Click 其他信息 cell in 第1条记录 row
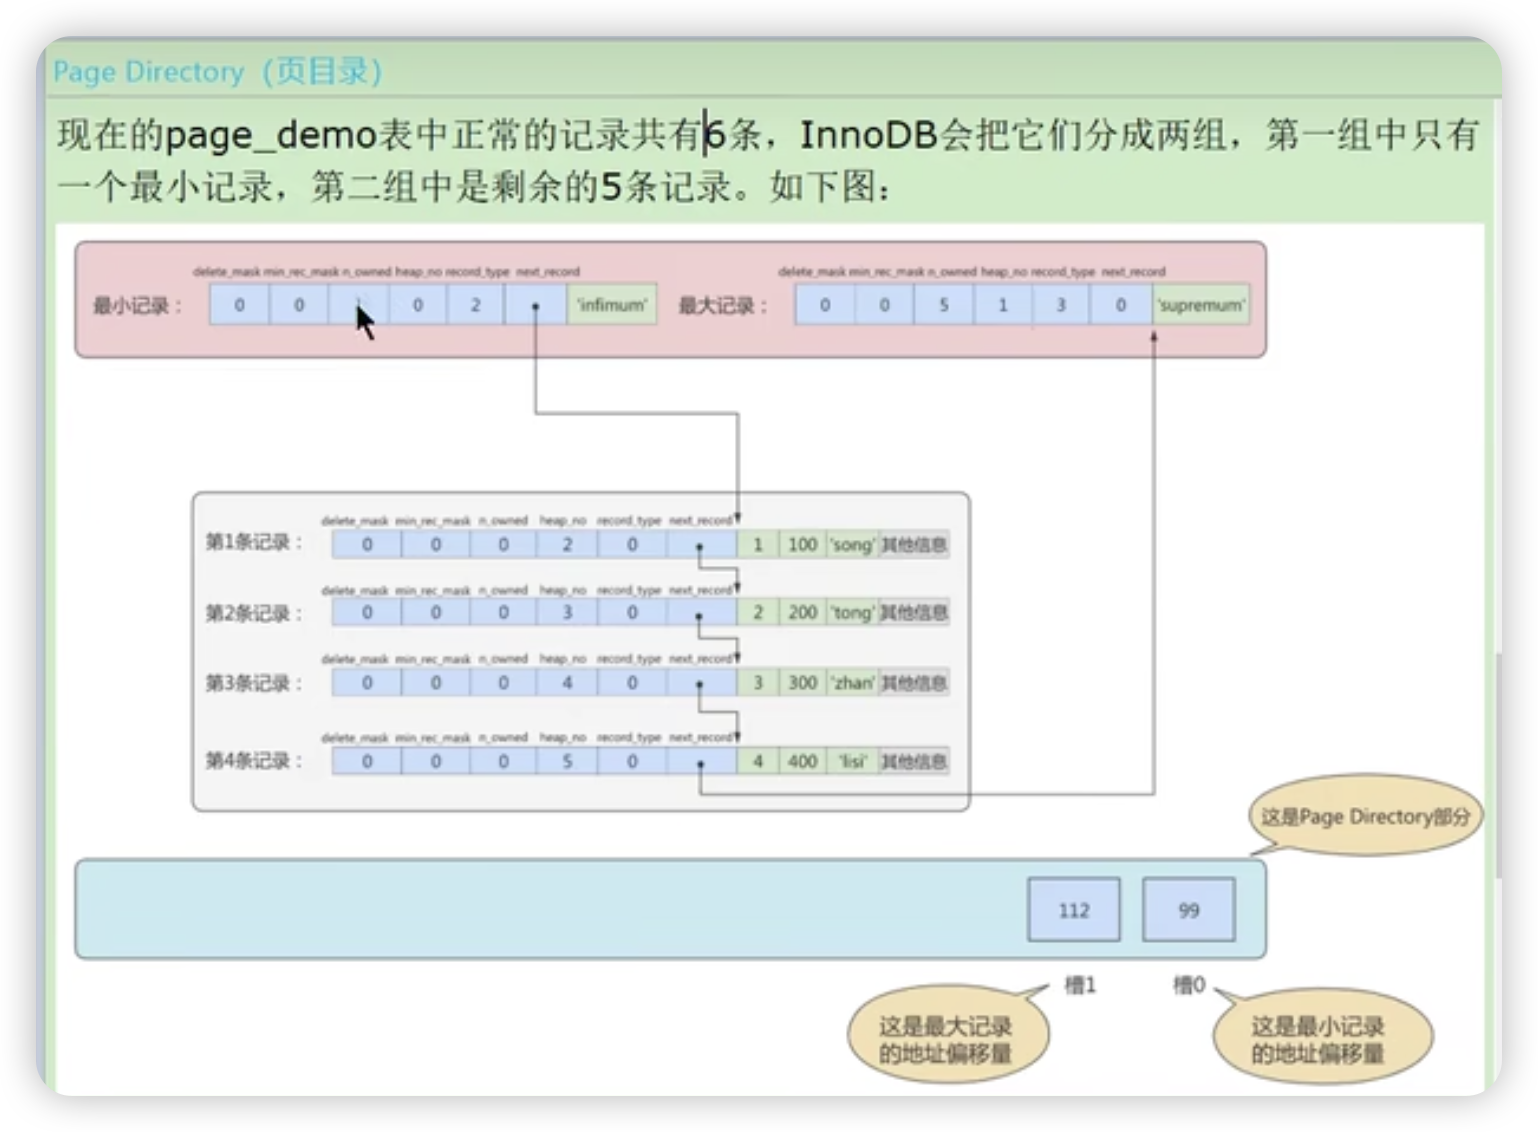Screen dimensions: 1538x1132 pos(913,544)
